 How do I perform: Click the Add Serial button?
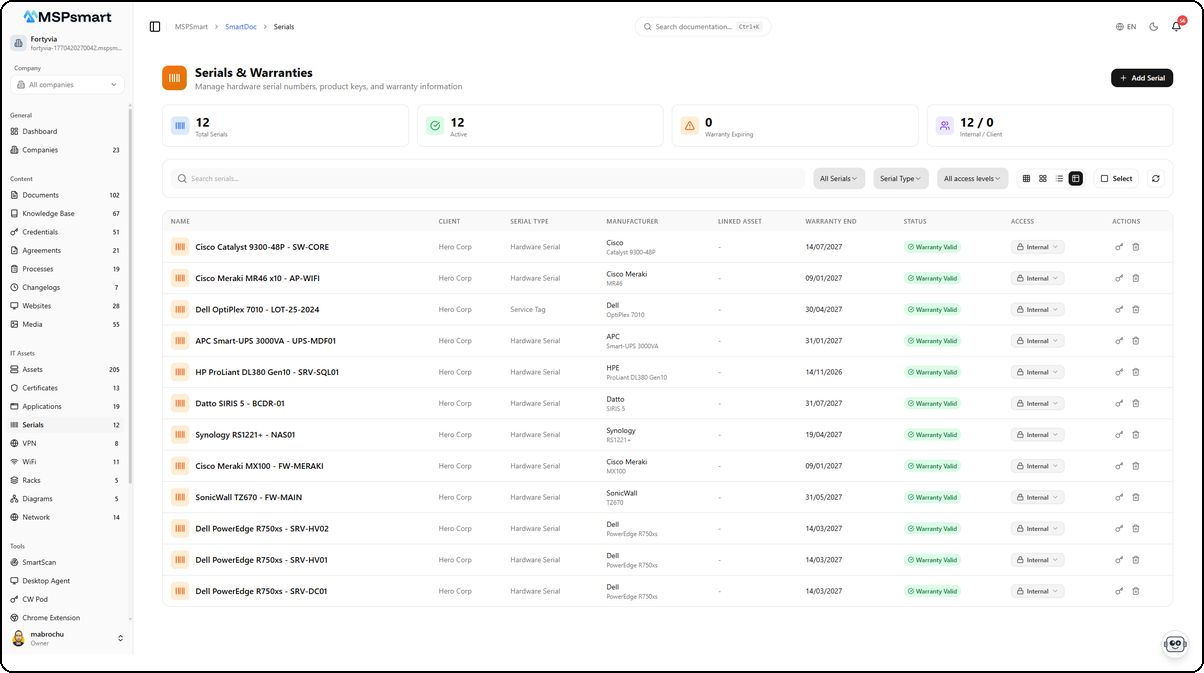click(x=1141, y=78)
